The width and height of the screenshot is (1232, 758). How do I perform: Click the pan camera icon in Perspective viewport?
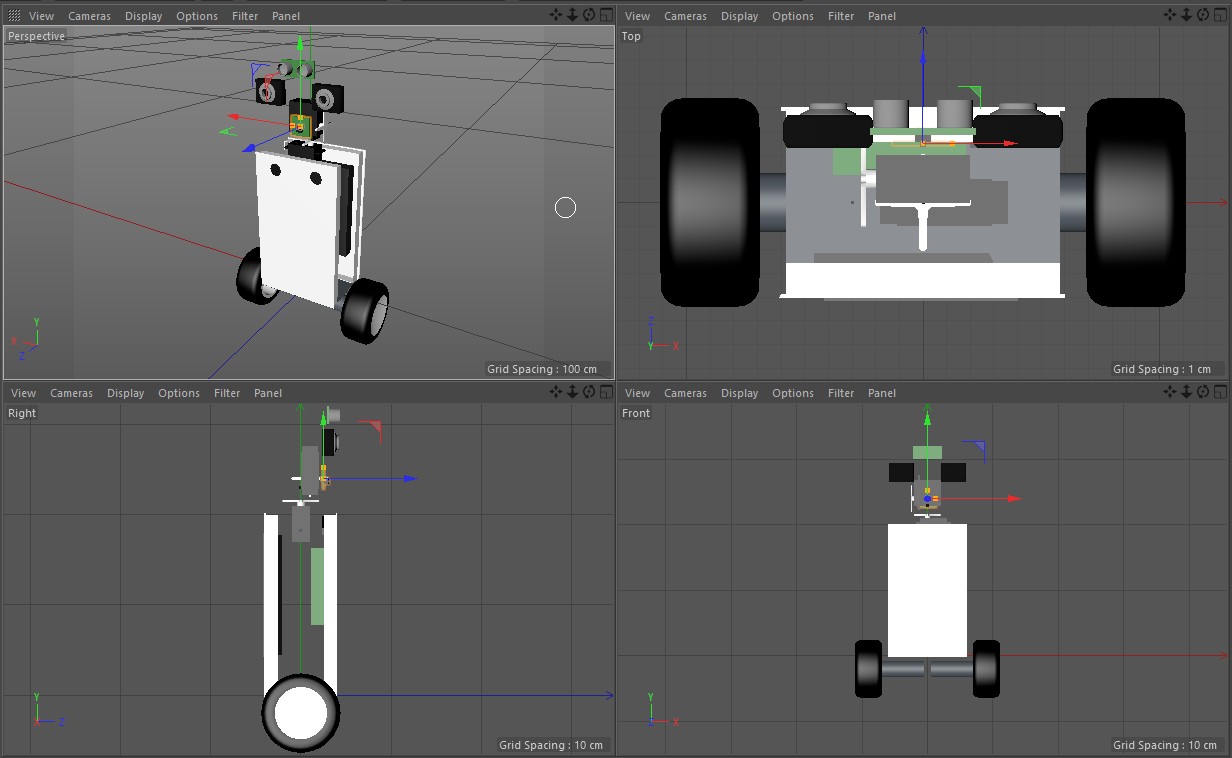[557, 15]
